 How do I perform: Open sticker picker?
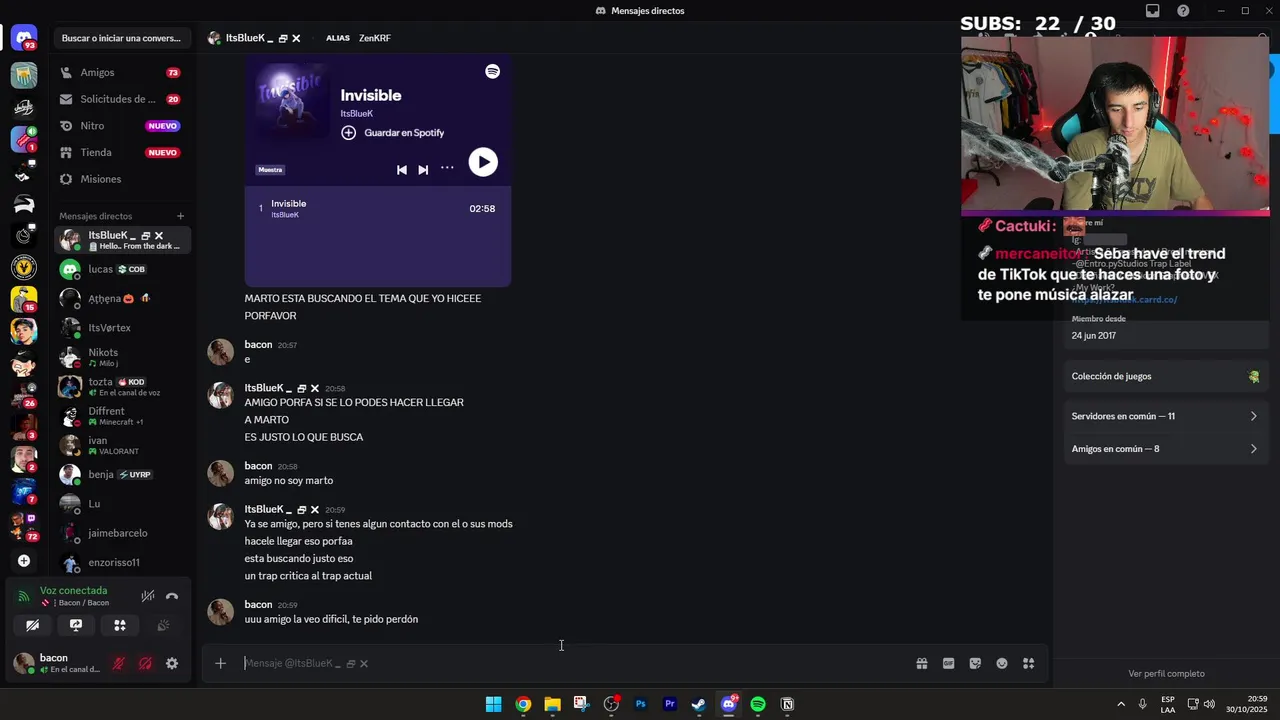click(x=975, y=663)
